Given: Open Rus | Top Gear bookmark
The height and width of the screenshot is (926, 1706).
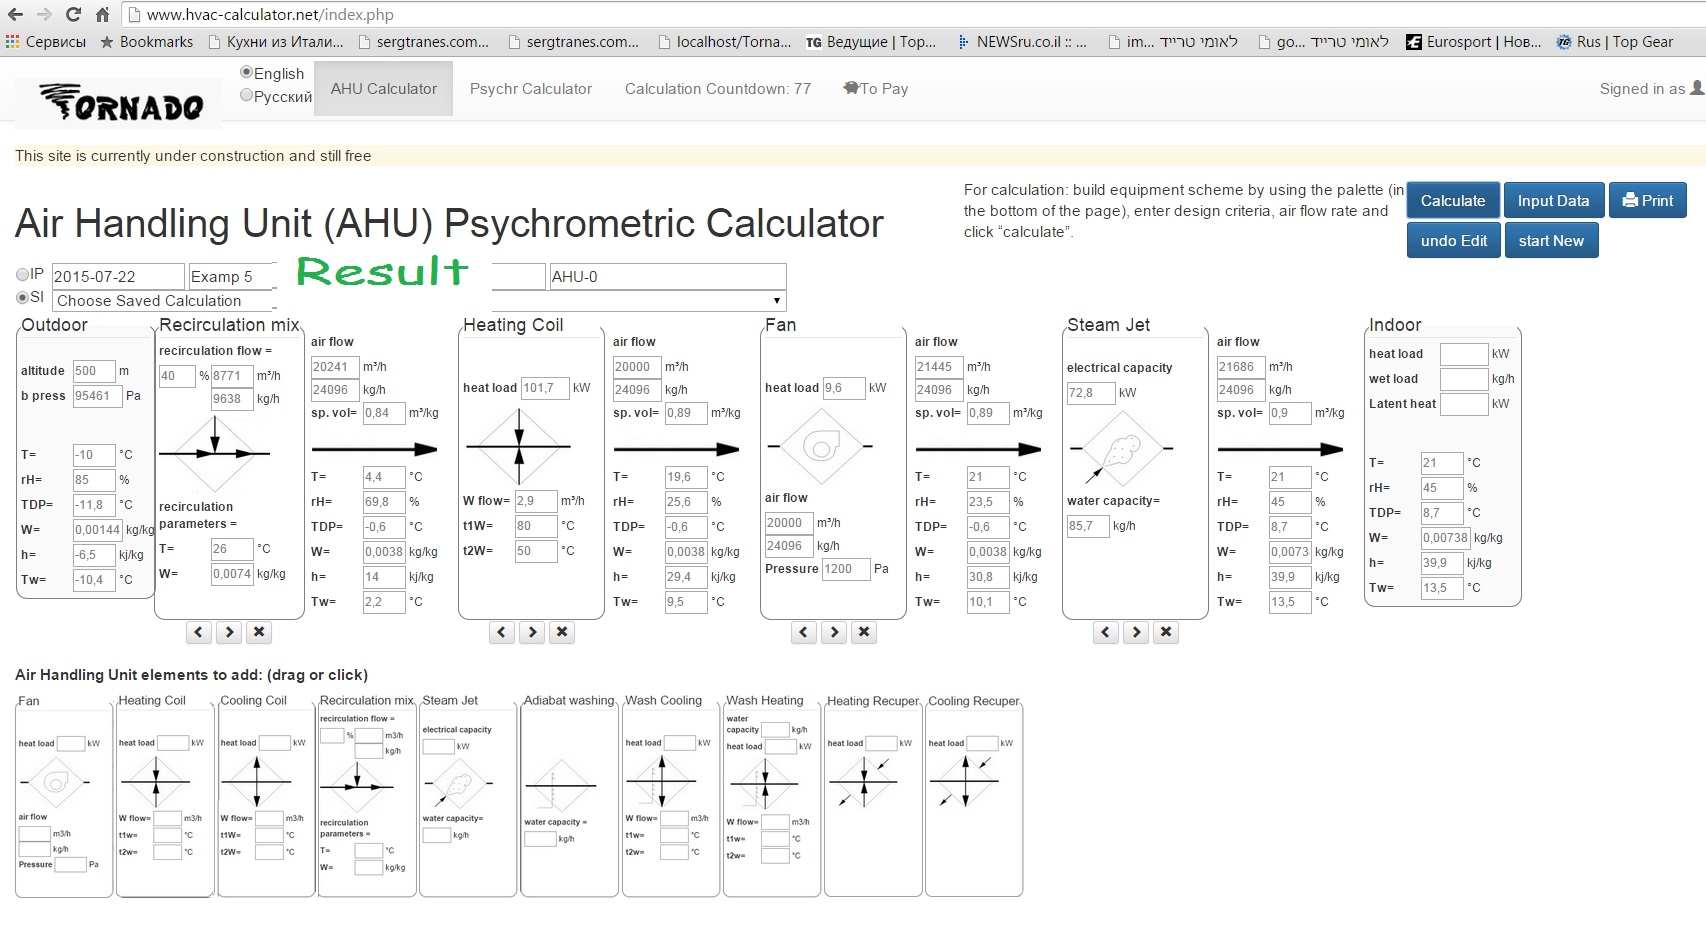Looking at the screenshot, I should click(x=1615, y=41).
